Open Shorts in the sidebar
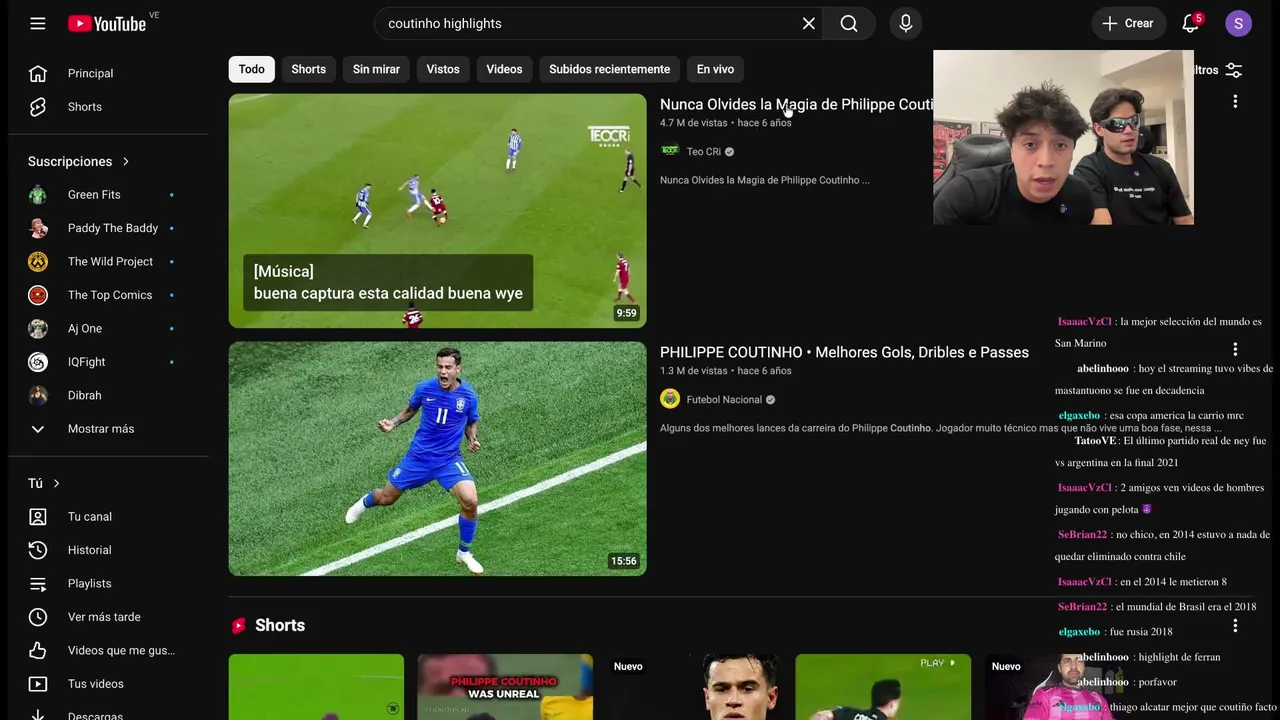 108,107
